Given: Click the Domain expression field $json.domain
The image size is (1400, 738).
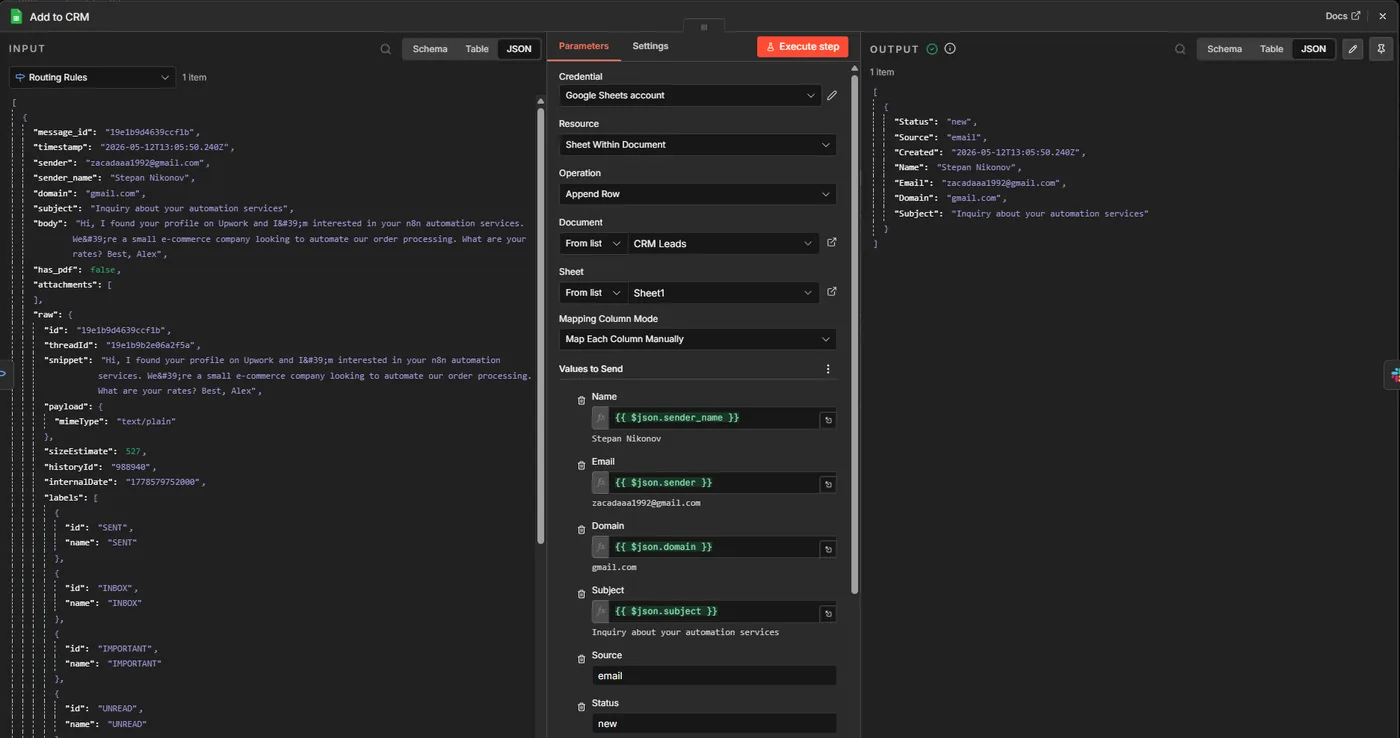Looking at the screenshot, I should [714, 547].
